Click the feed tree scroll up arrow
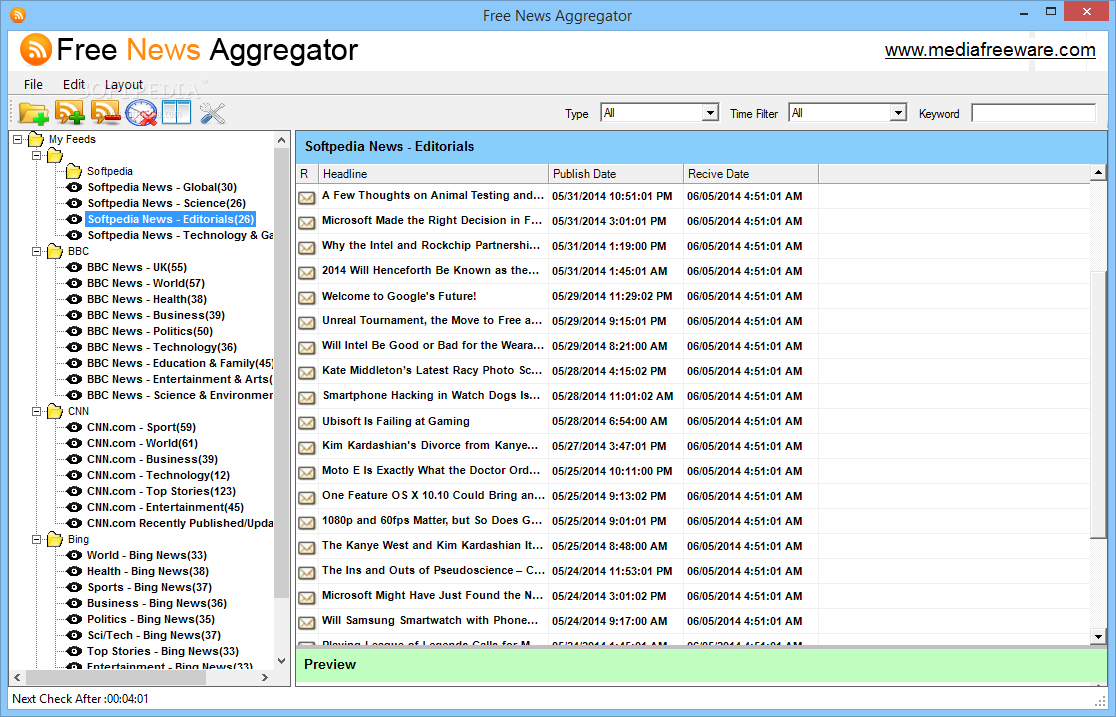1116x717 pixels. [281, 140]
